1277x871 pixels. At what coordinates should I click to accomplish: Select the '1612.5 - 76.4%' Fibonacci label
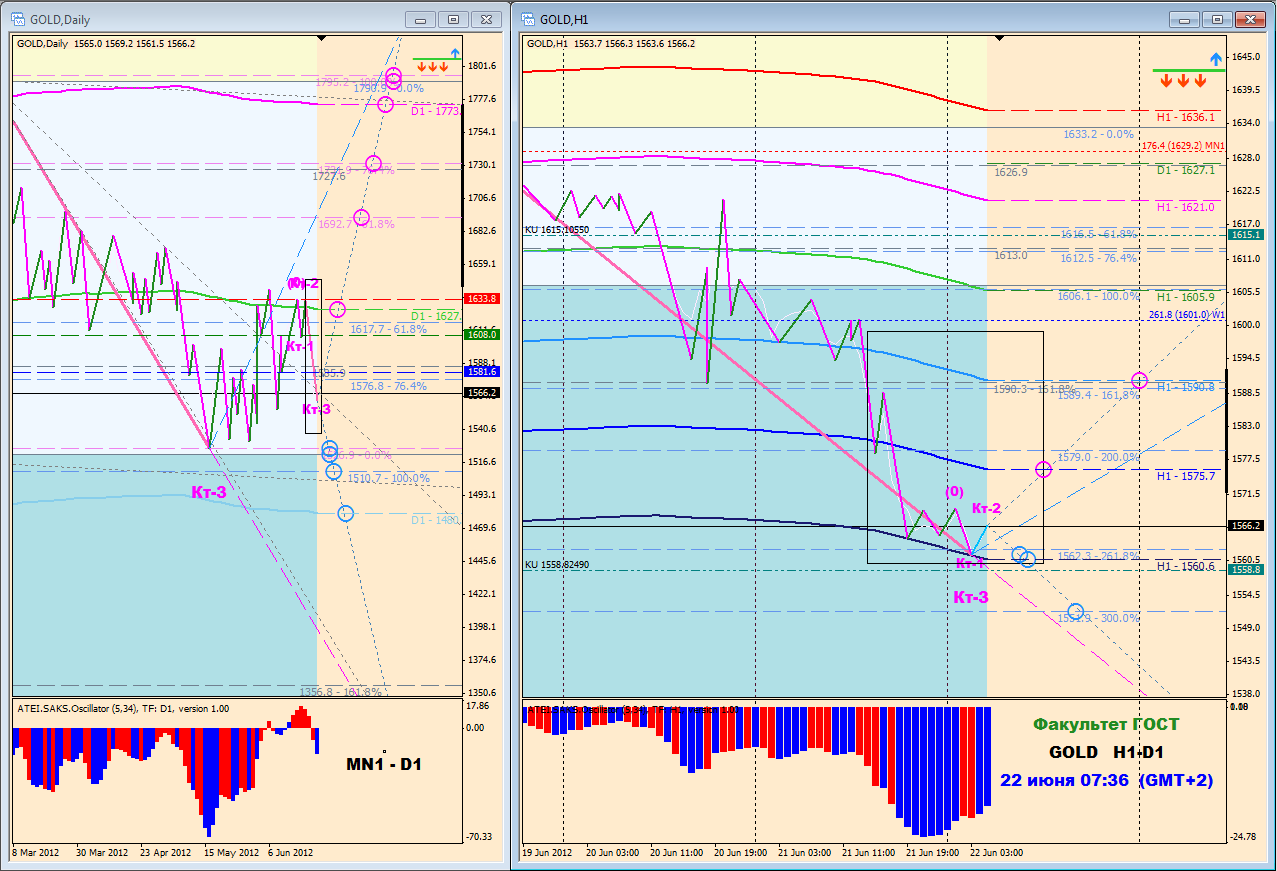coord(1099,258)
